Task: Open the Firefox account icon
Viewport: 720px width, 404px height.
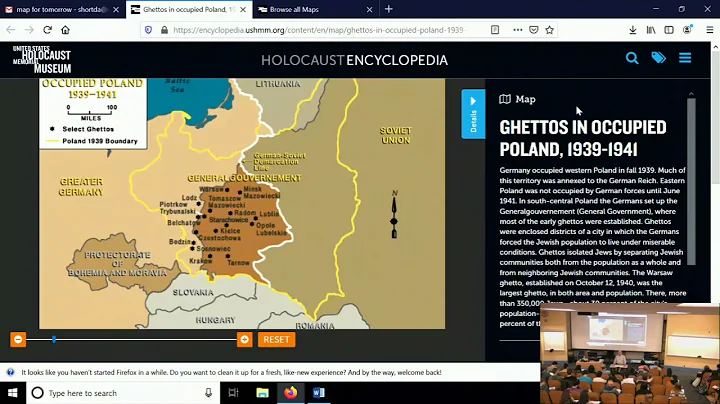Action: [687, 30]
